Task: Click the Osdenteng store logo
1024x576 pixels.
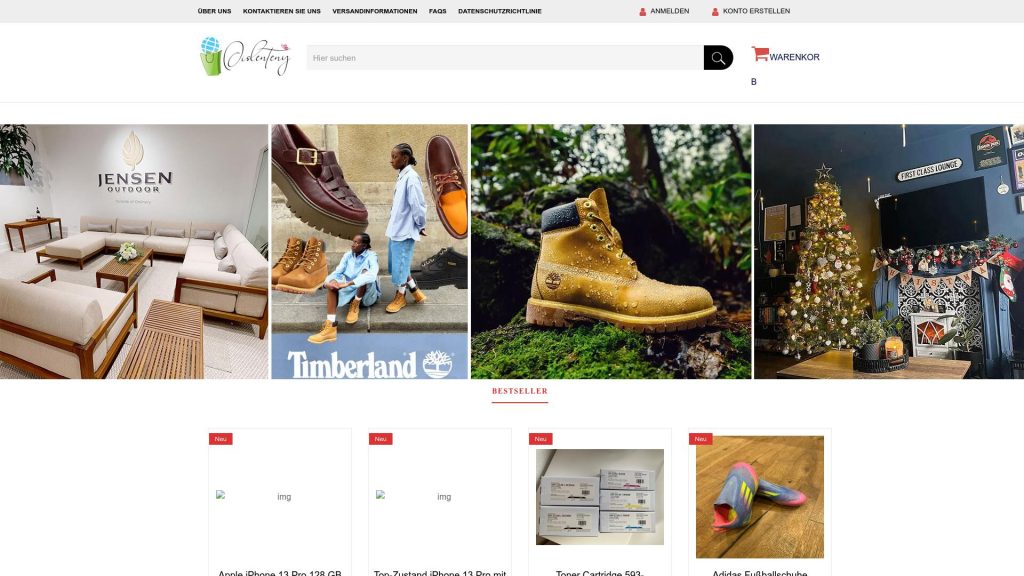Action: [245, 56]
